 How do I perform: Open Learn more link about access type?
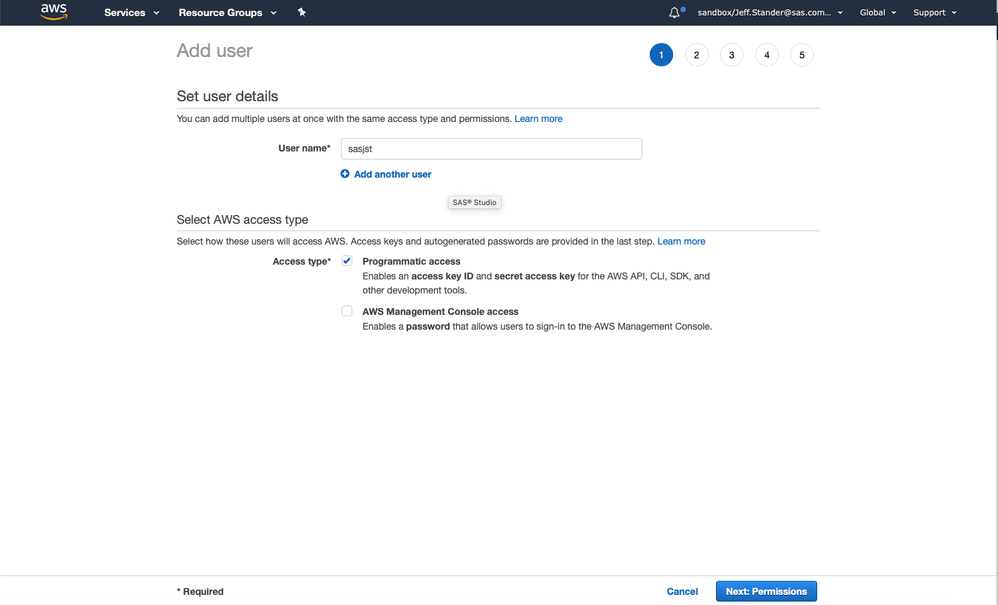[681, 241]
